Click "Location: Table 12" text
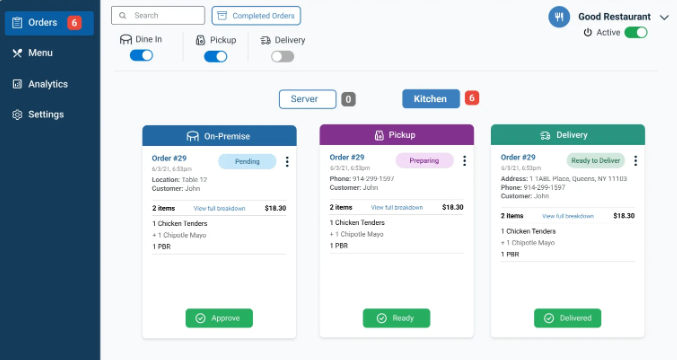Screen dimensions: 677x360 click(179, 180)
